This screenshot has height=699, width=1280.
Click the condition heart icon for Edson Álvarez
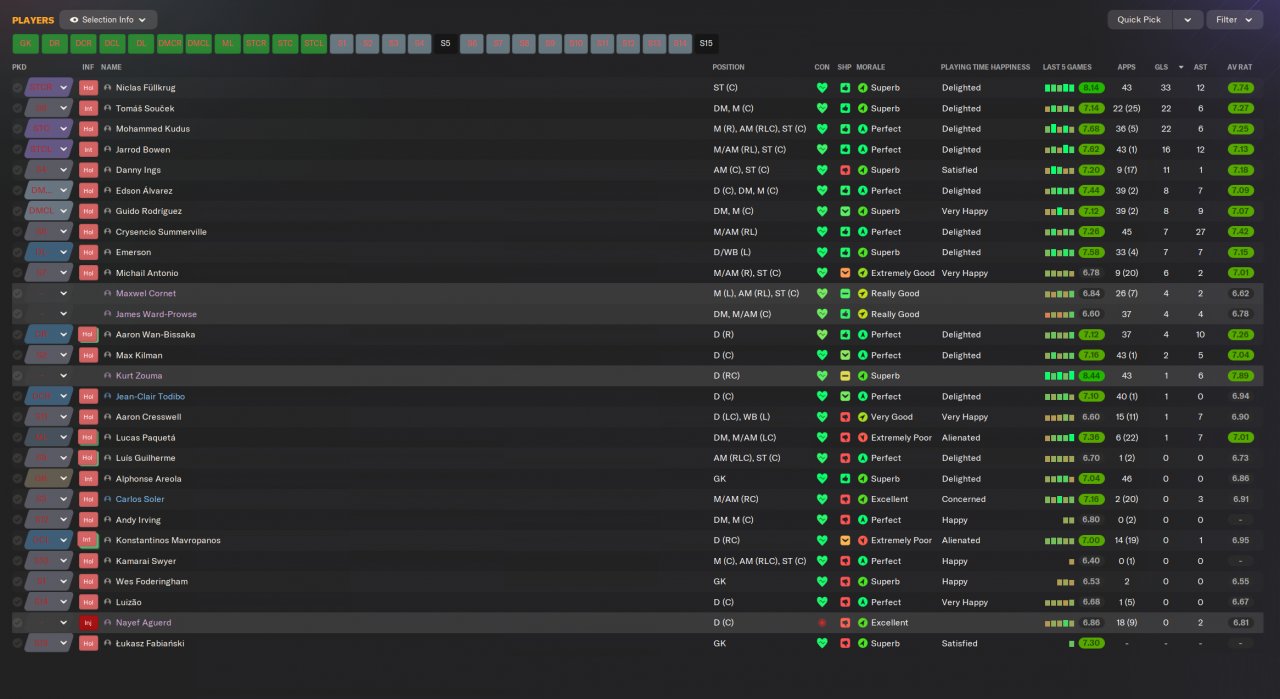coord(822,191)
